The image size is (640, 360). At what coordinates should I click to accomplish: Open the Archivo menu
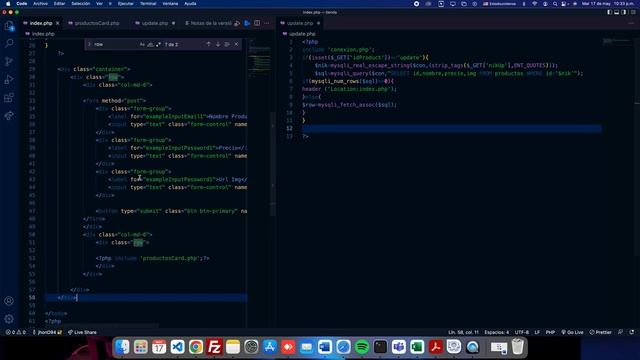point(40,4)
